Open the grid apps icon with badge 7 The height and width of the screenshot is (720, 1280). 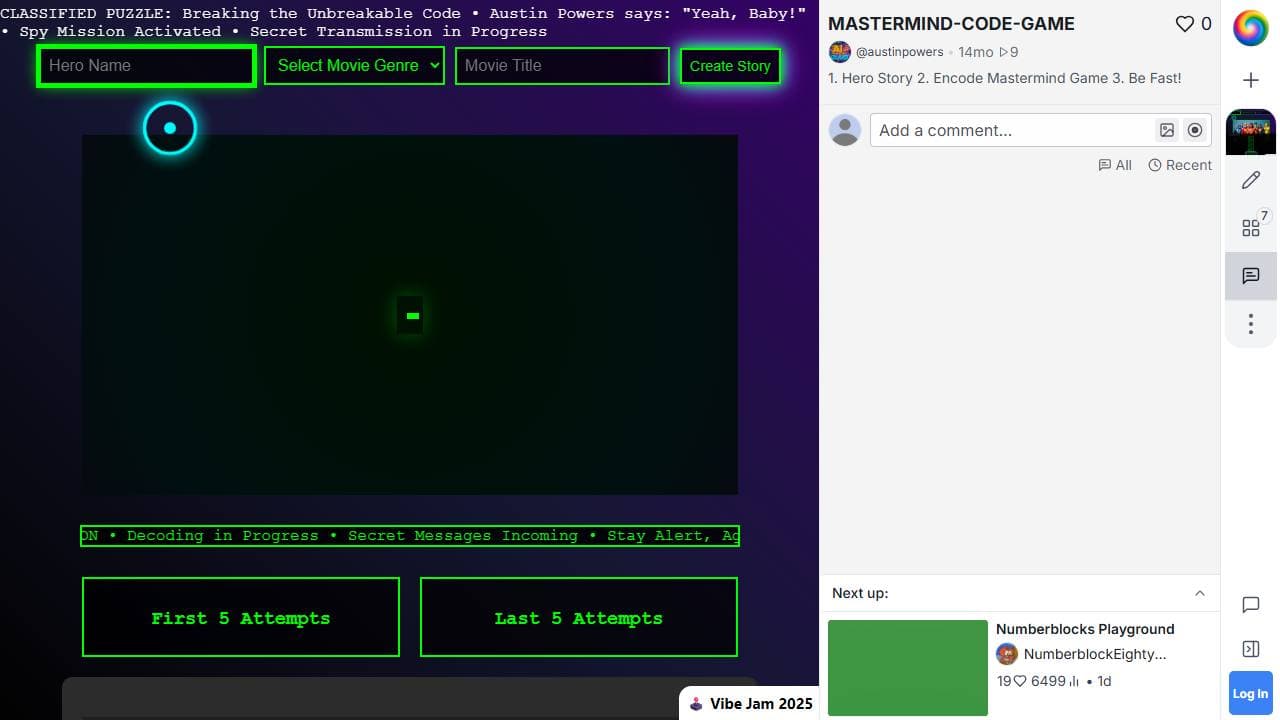tap(1251, 227)
